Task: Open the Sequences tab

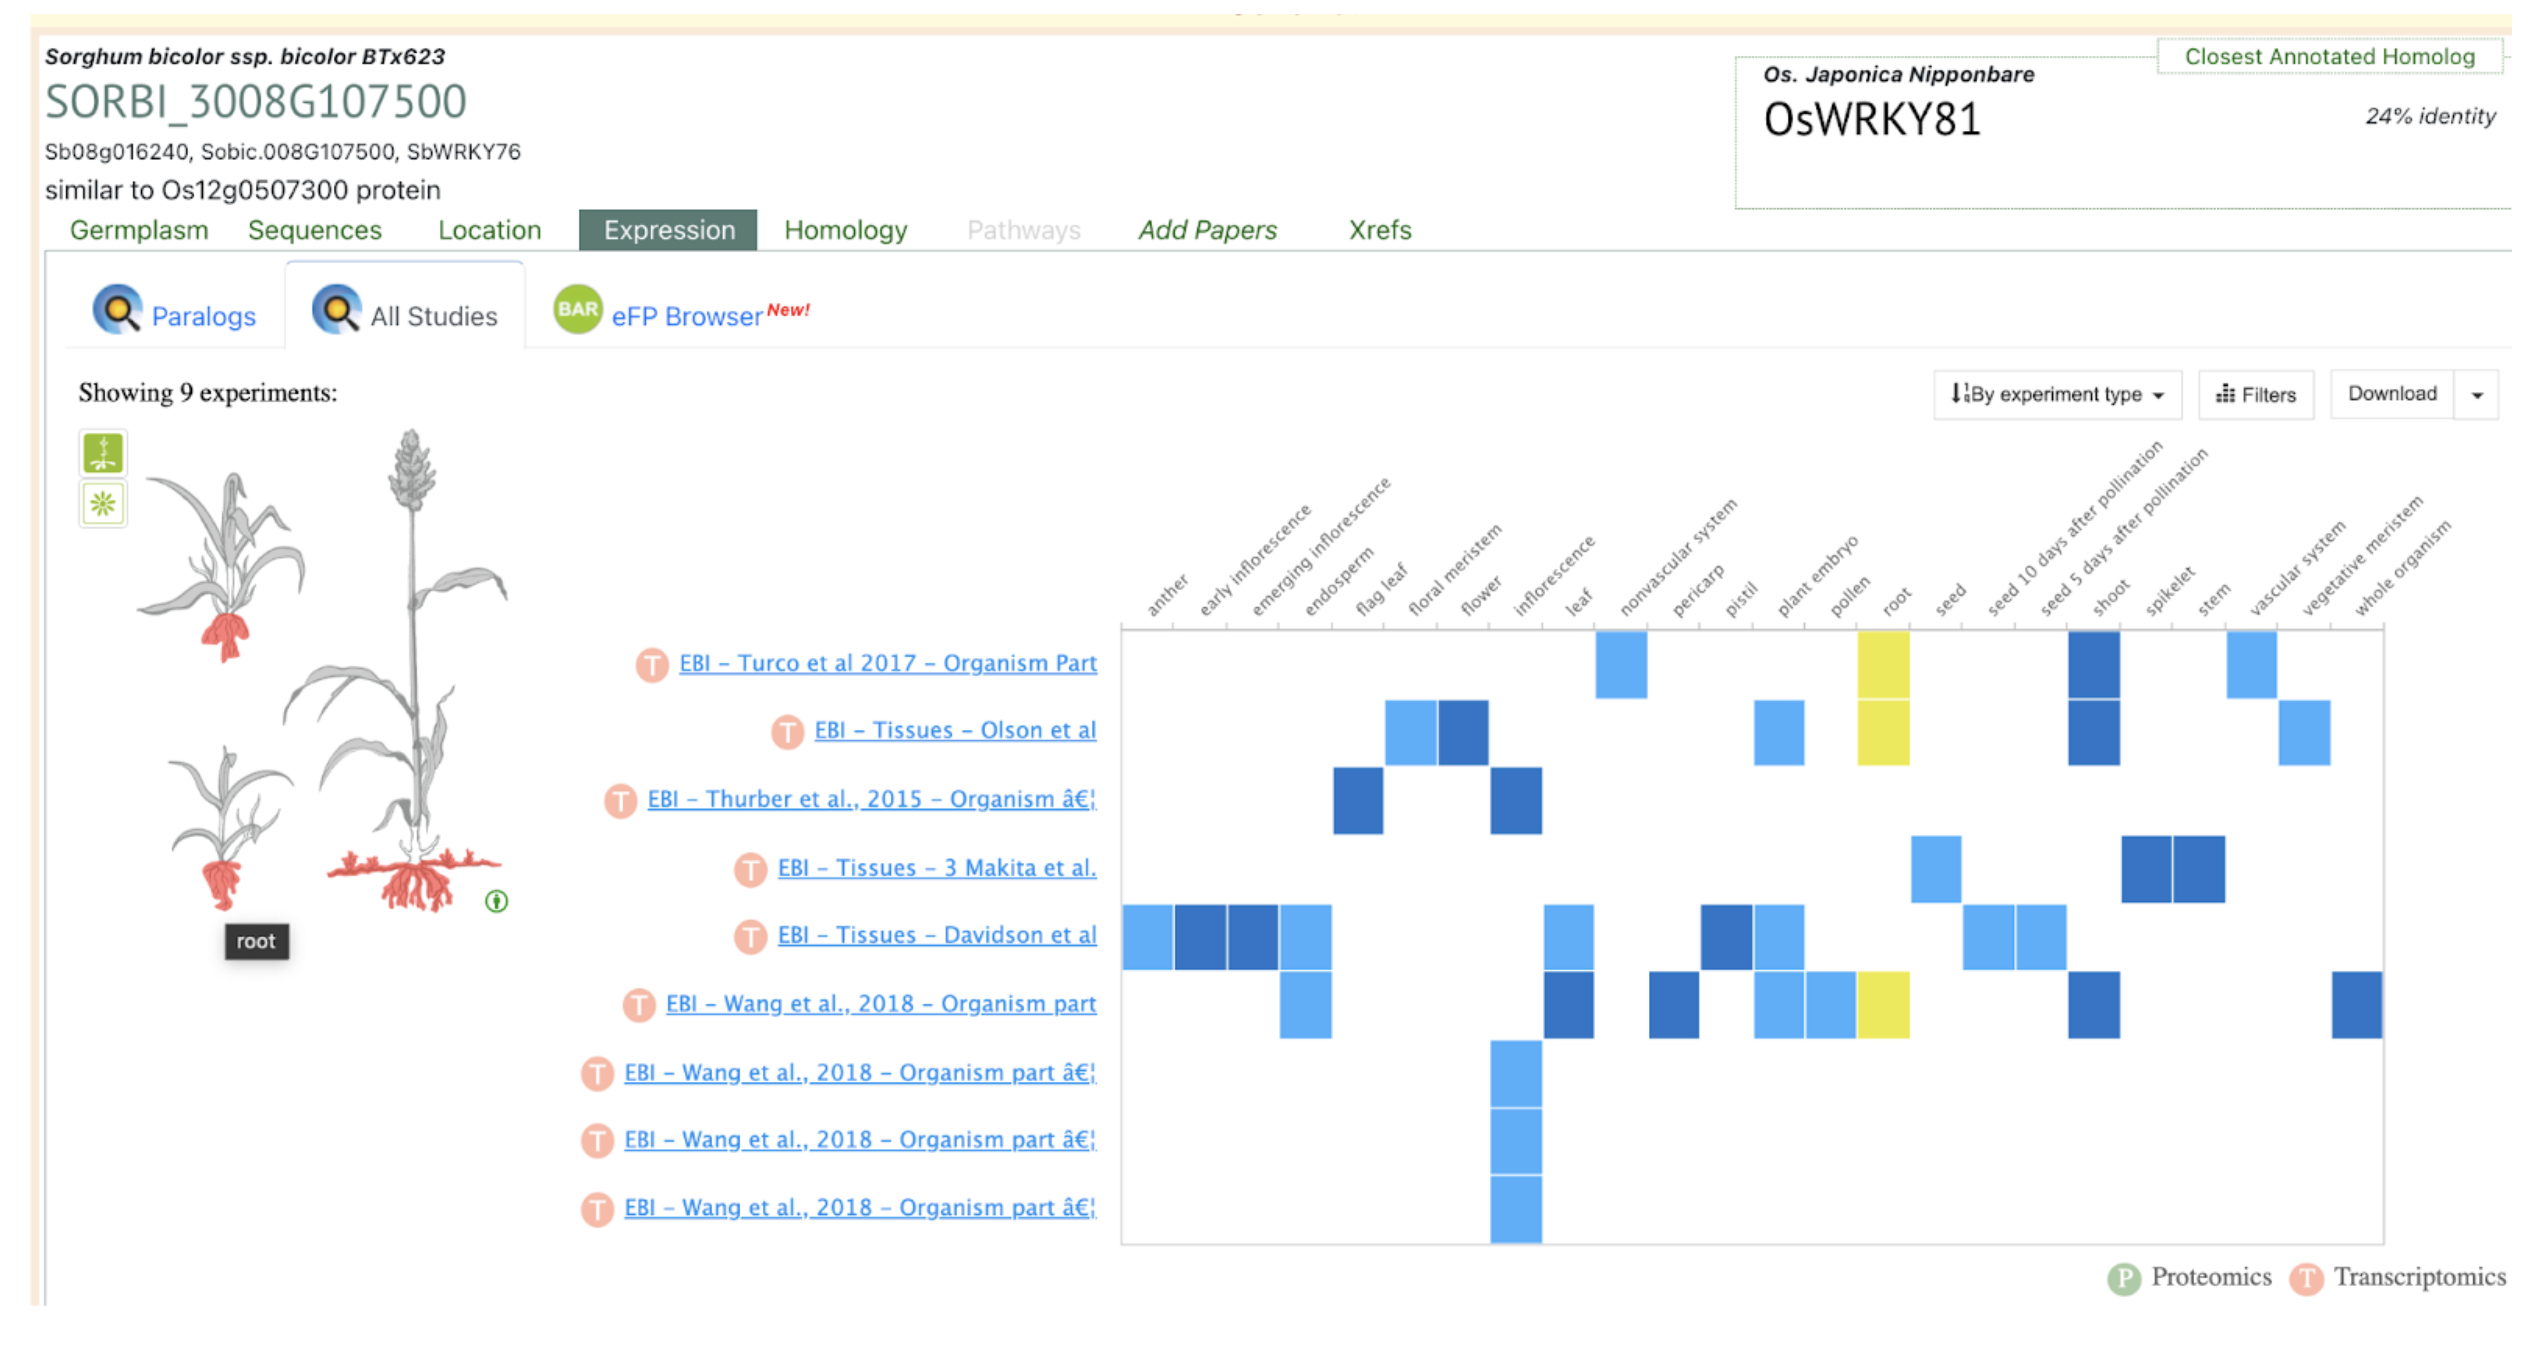Action: coord(314,230)
